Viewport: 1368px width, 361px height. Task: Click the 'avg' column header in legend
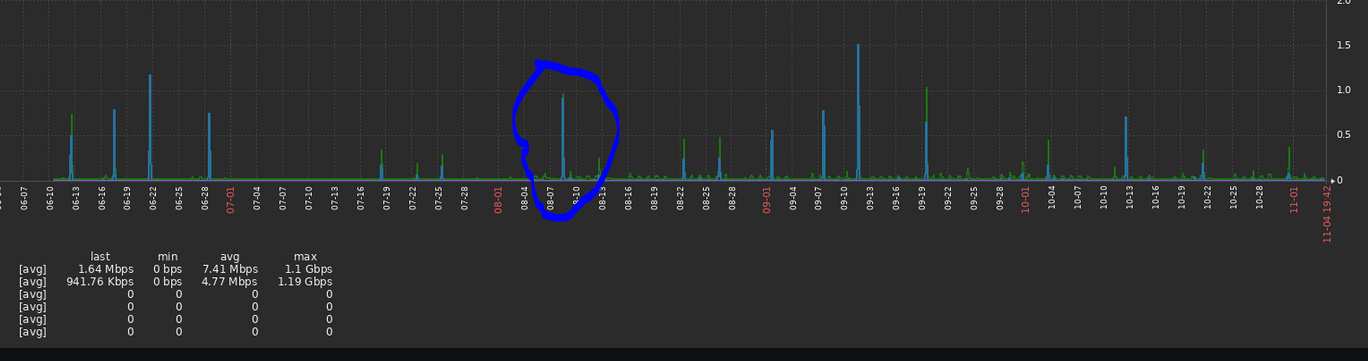[x=230, y=257]
